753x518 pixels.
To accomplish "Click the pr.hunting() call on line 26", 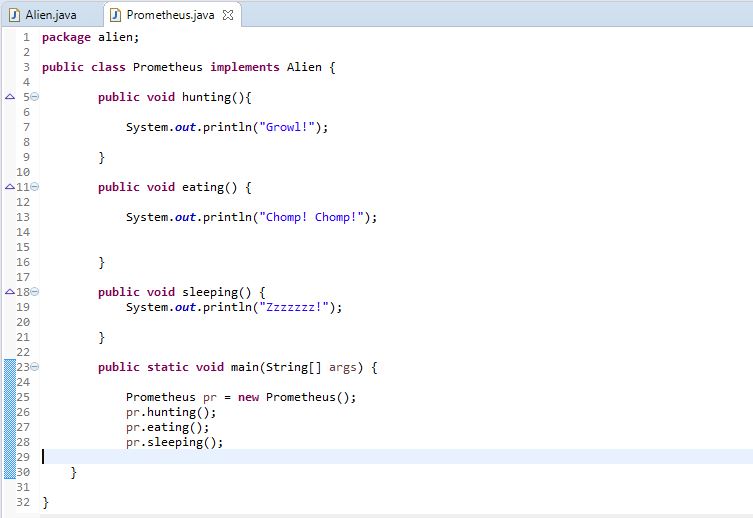I will (x=171, y=412).
